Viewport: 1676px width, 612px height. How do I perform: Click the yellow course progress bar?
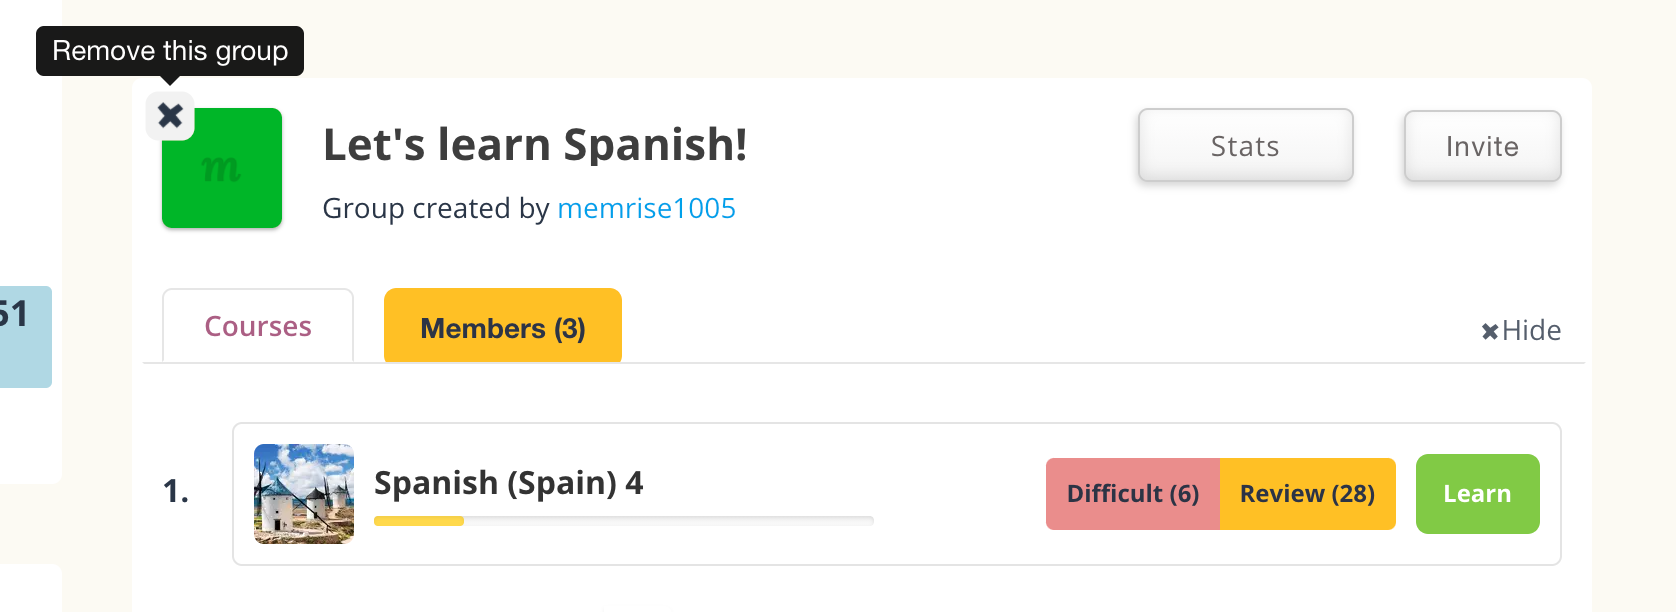[x=419, y=521]
